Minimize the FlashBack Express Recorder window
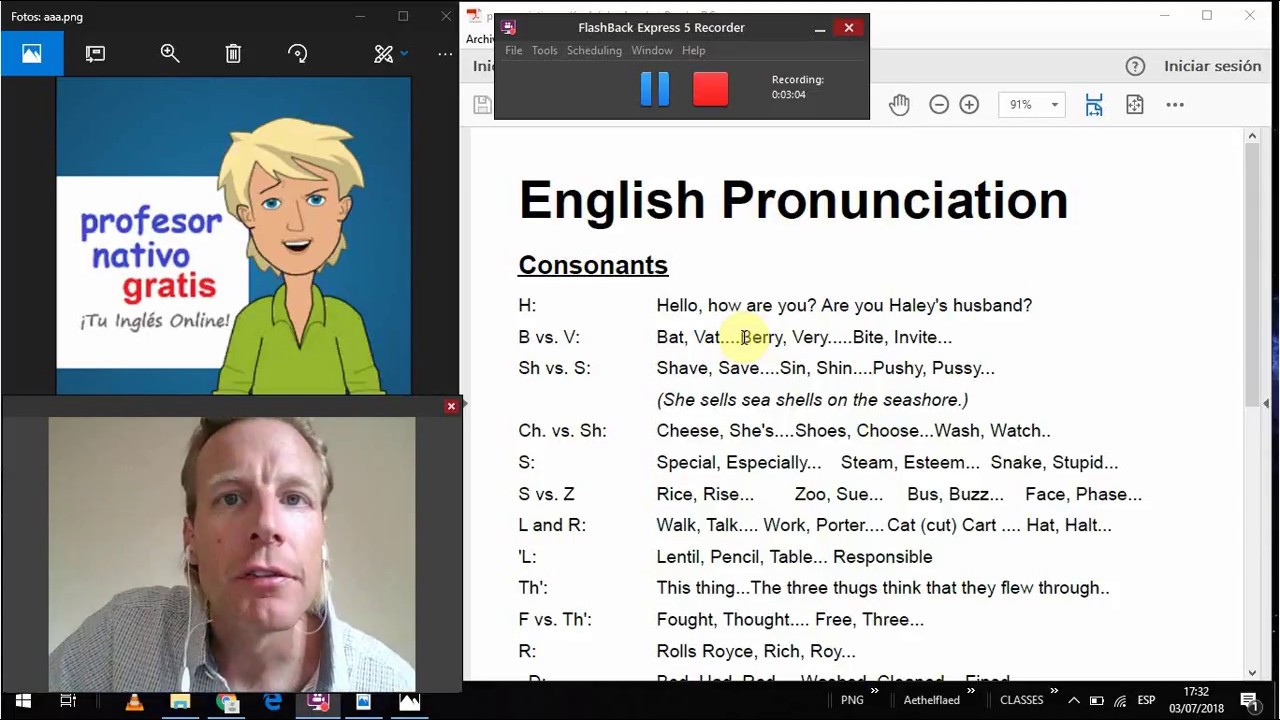The image size is (1280, 720). pos(820,28)
